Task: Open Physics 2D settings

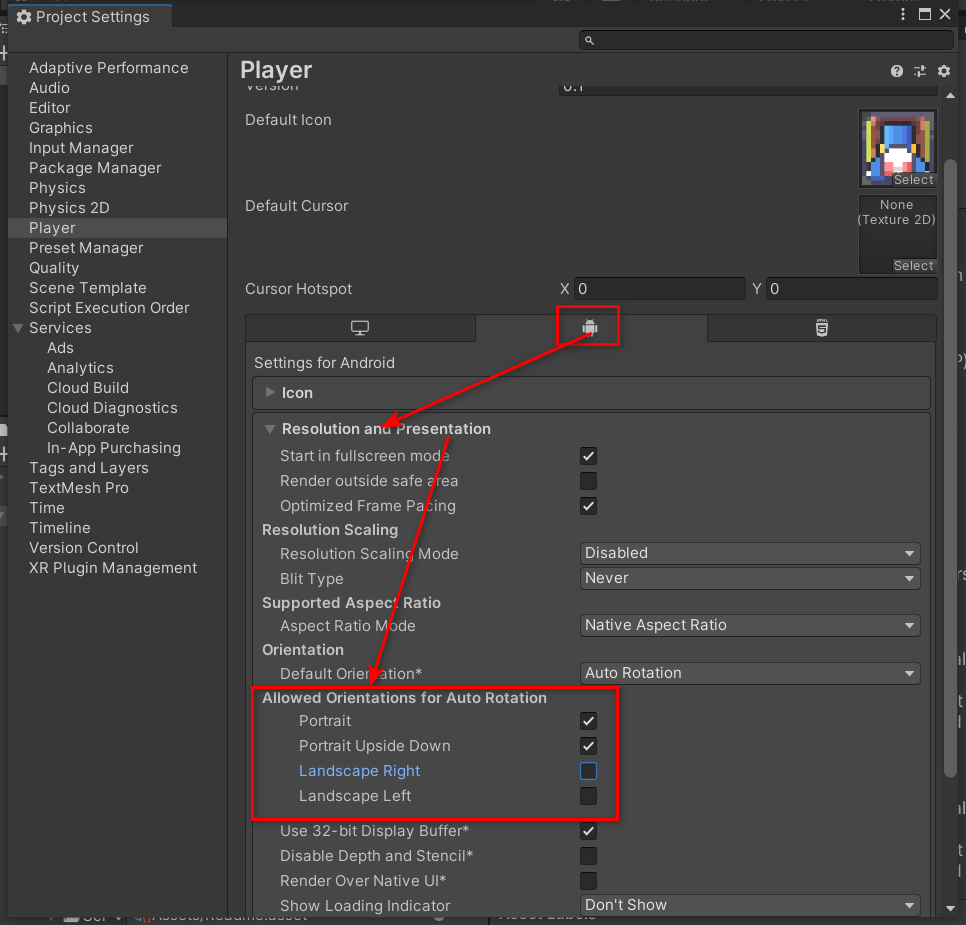Action: click(69, 208)
